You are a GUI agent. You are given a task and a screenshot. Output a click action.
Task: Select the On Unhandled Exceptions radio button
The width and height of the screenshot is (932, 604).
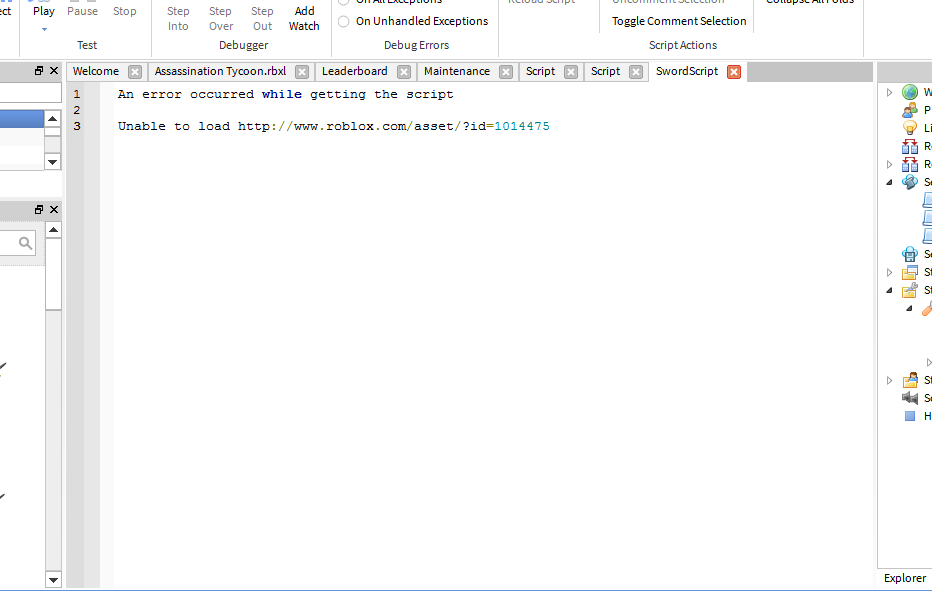pos(344,21)
